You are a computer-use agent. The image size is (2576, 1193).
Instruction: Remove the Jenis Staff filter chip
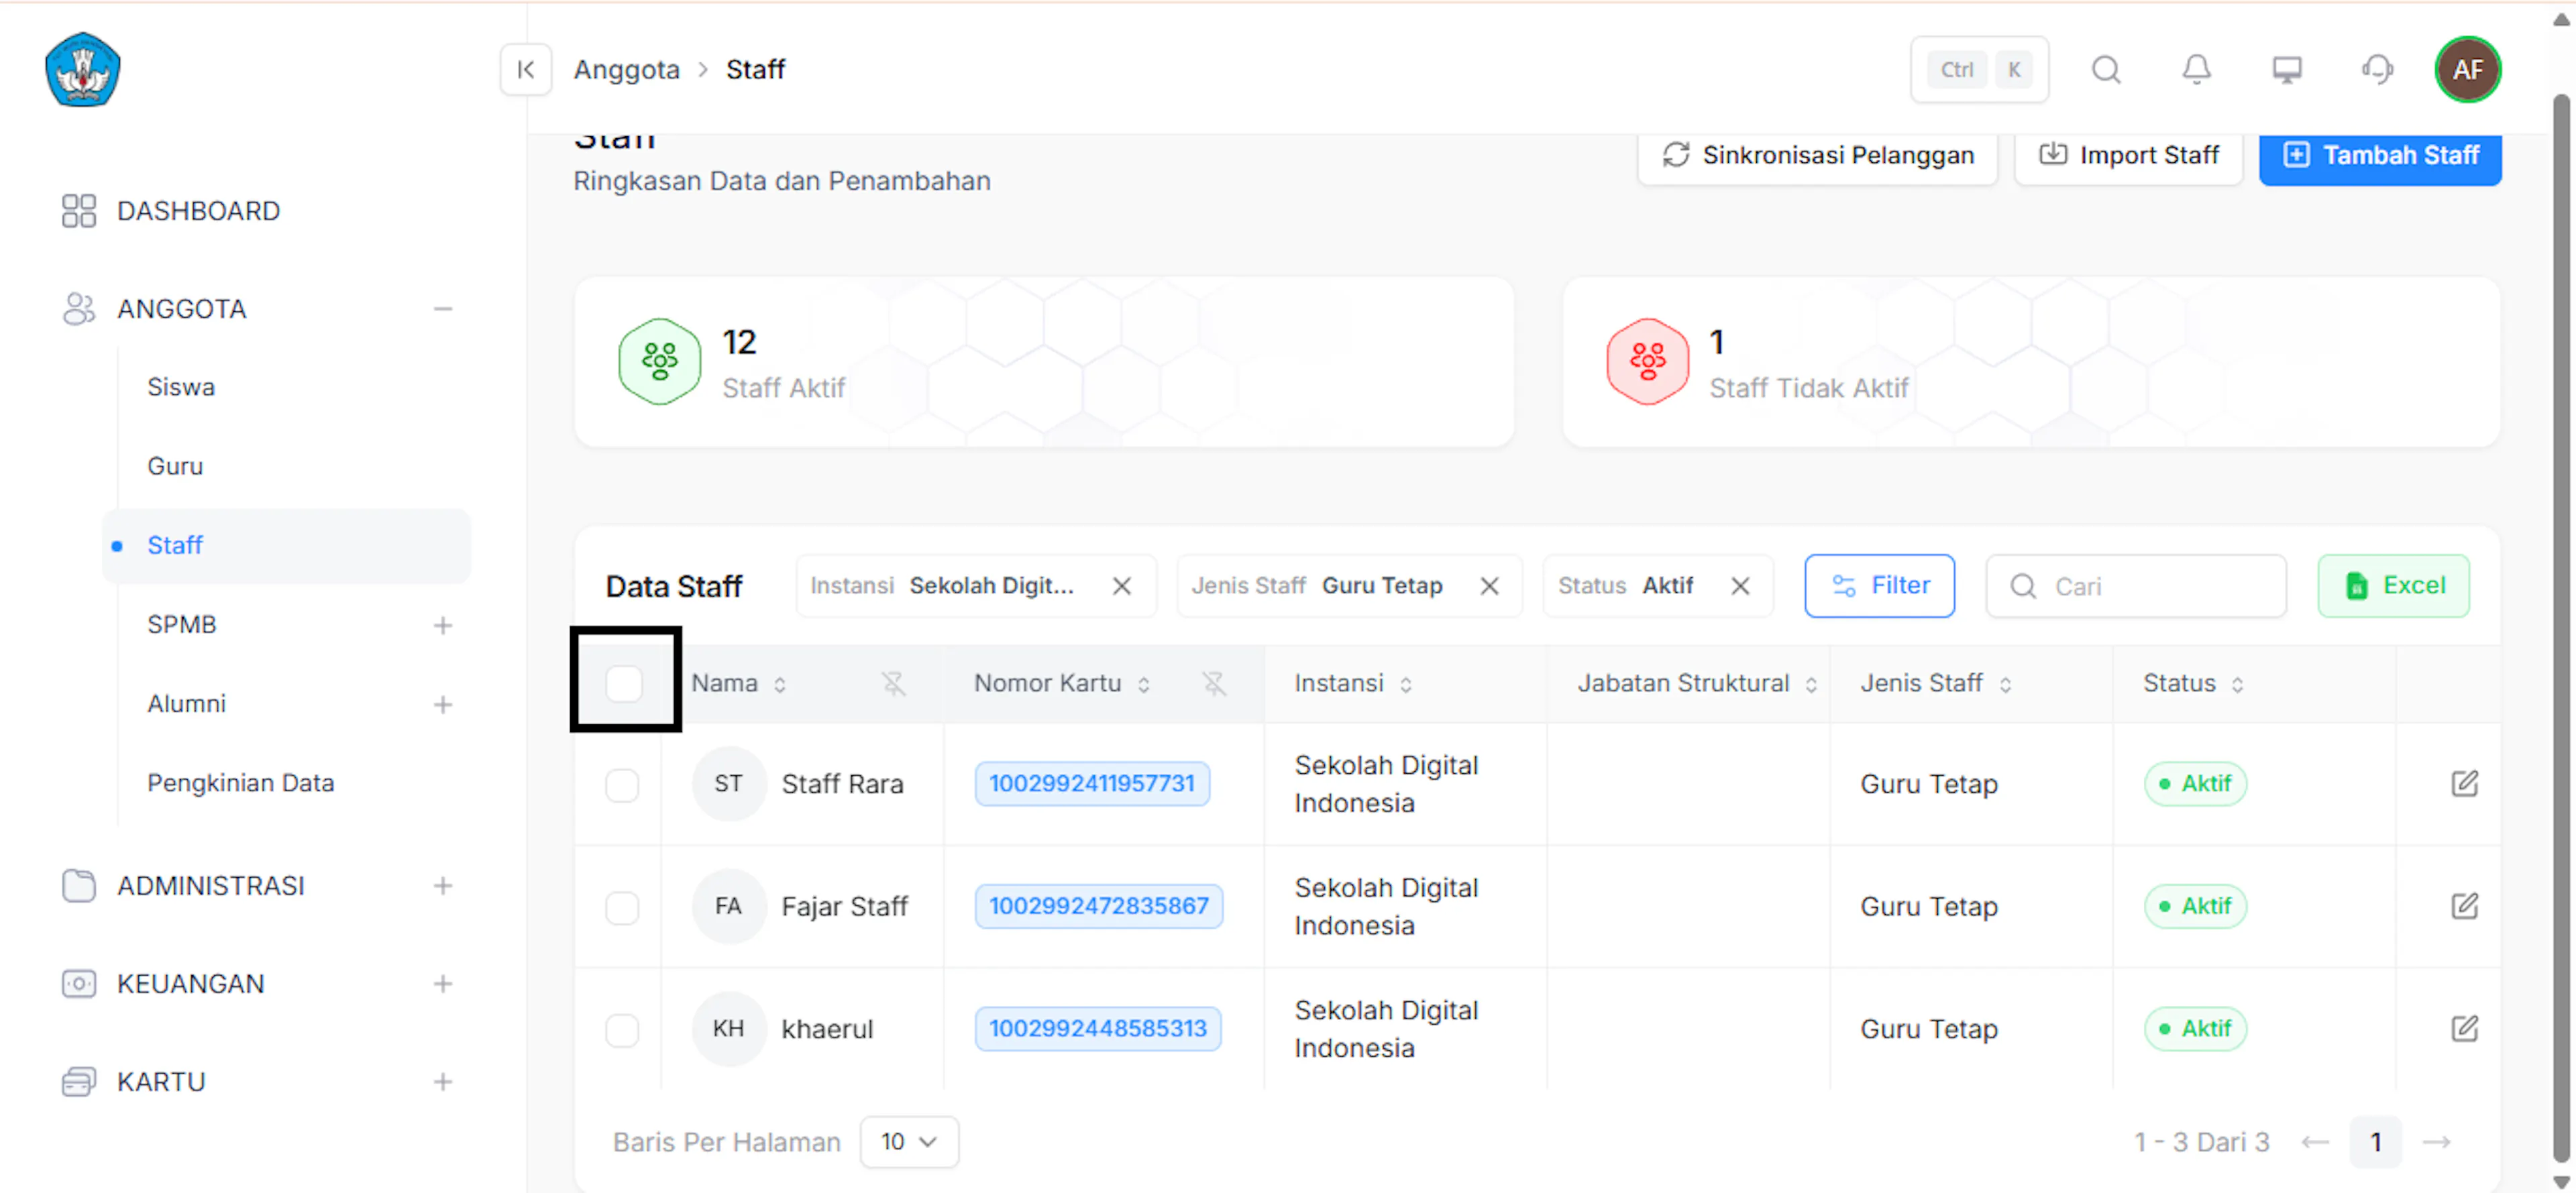click(1489, 586)
